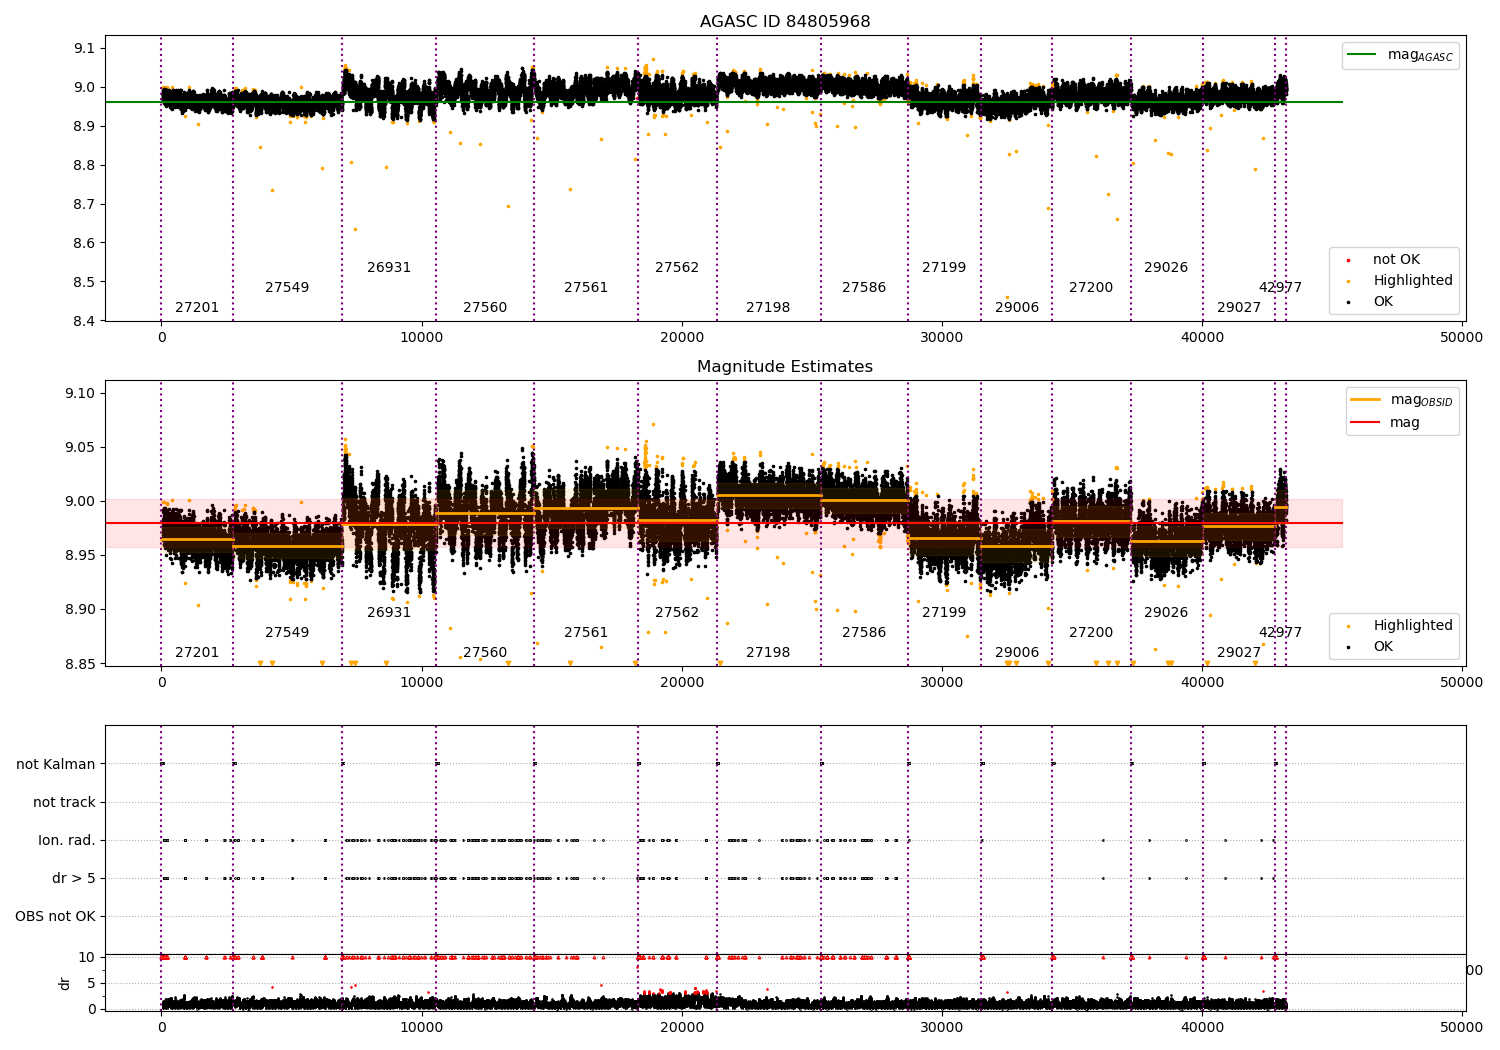The image size is (1500, 1050).
Task: Click the 9.05 y-tick of Magnitude Estimates plot
Action: coord(81,447)
